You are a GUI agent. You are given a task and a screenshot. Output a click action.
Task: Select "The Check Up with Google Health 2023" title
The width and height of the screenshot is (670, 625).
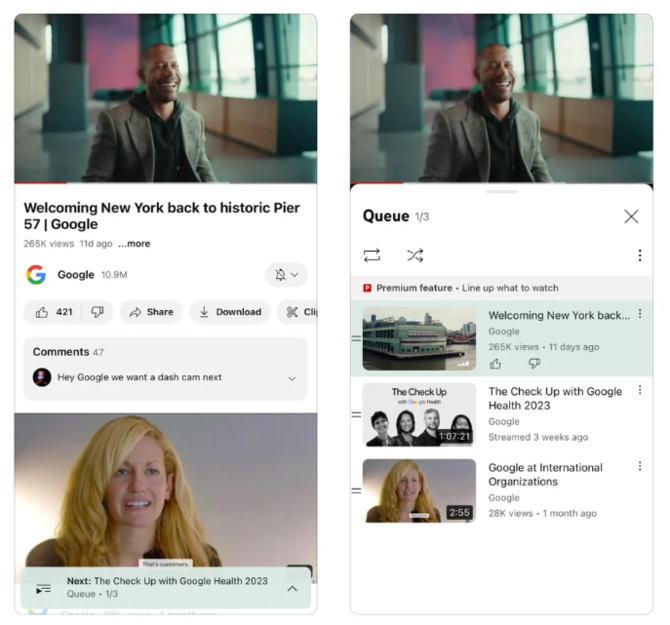tap(555, 399)
